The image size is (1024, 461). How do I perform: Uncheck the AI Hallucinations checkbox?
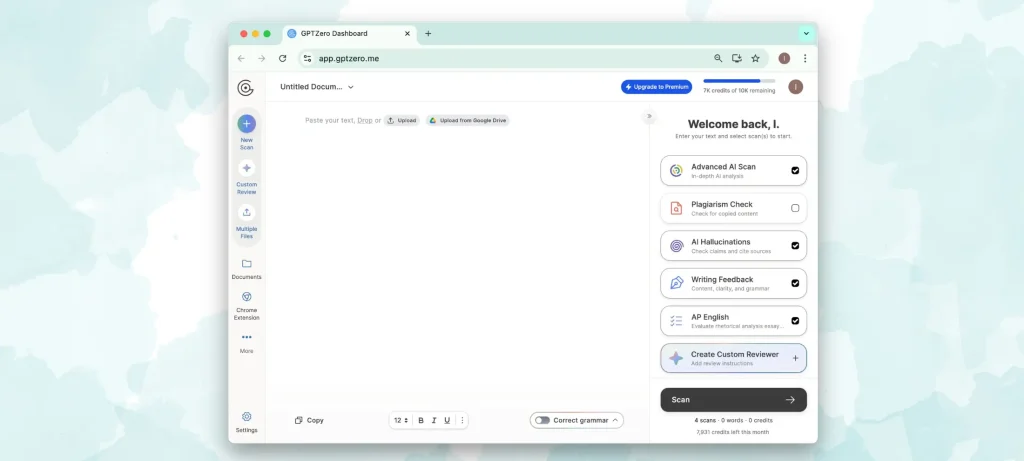[x=795, y=246]
